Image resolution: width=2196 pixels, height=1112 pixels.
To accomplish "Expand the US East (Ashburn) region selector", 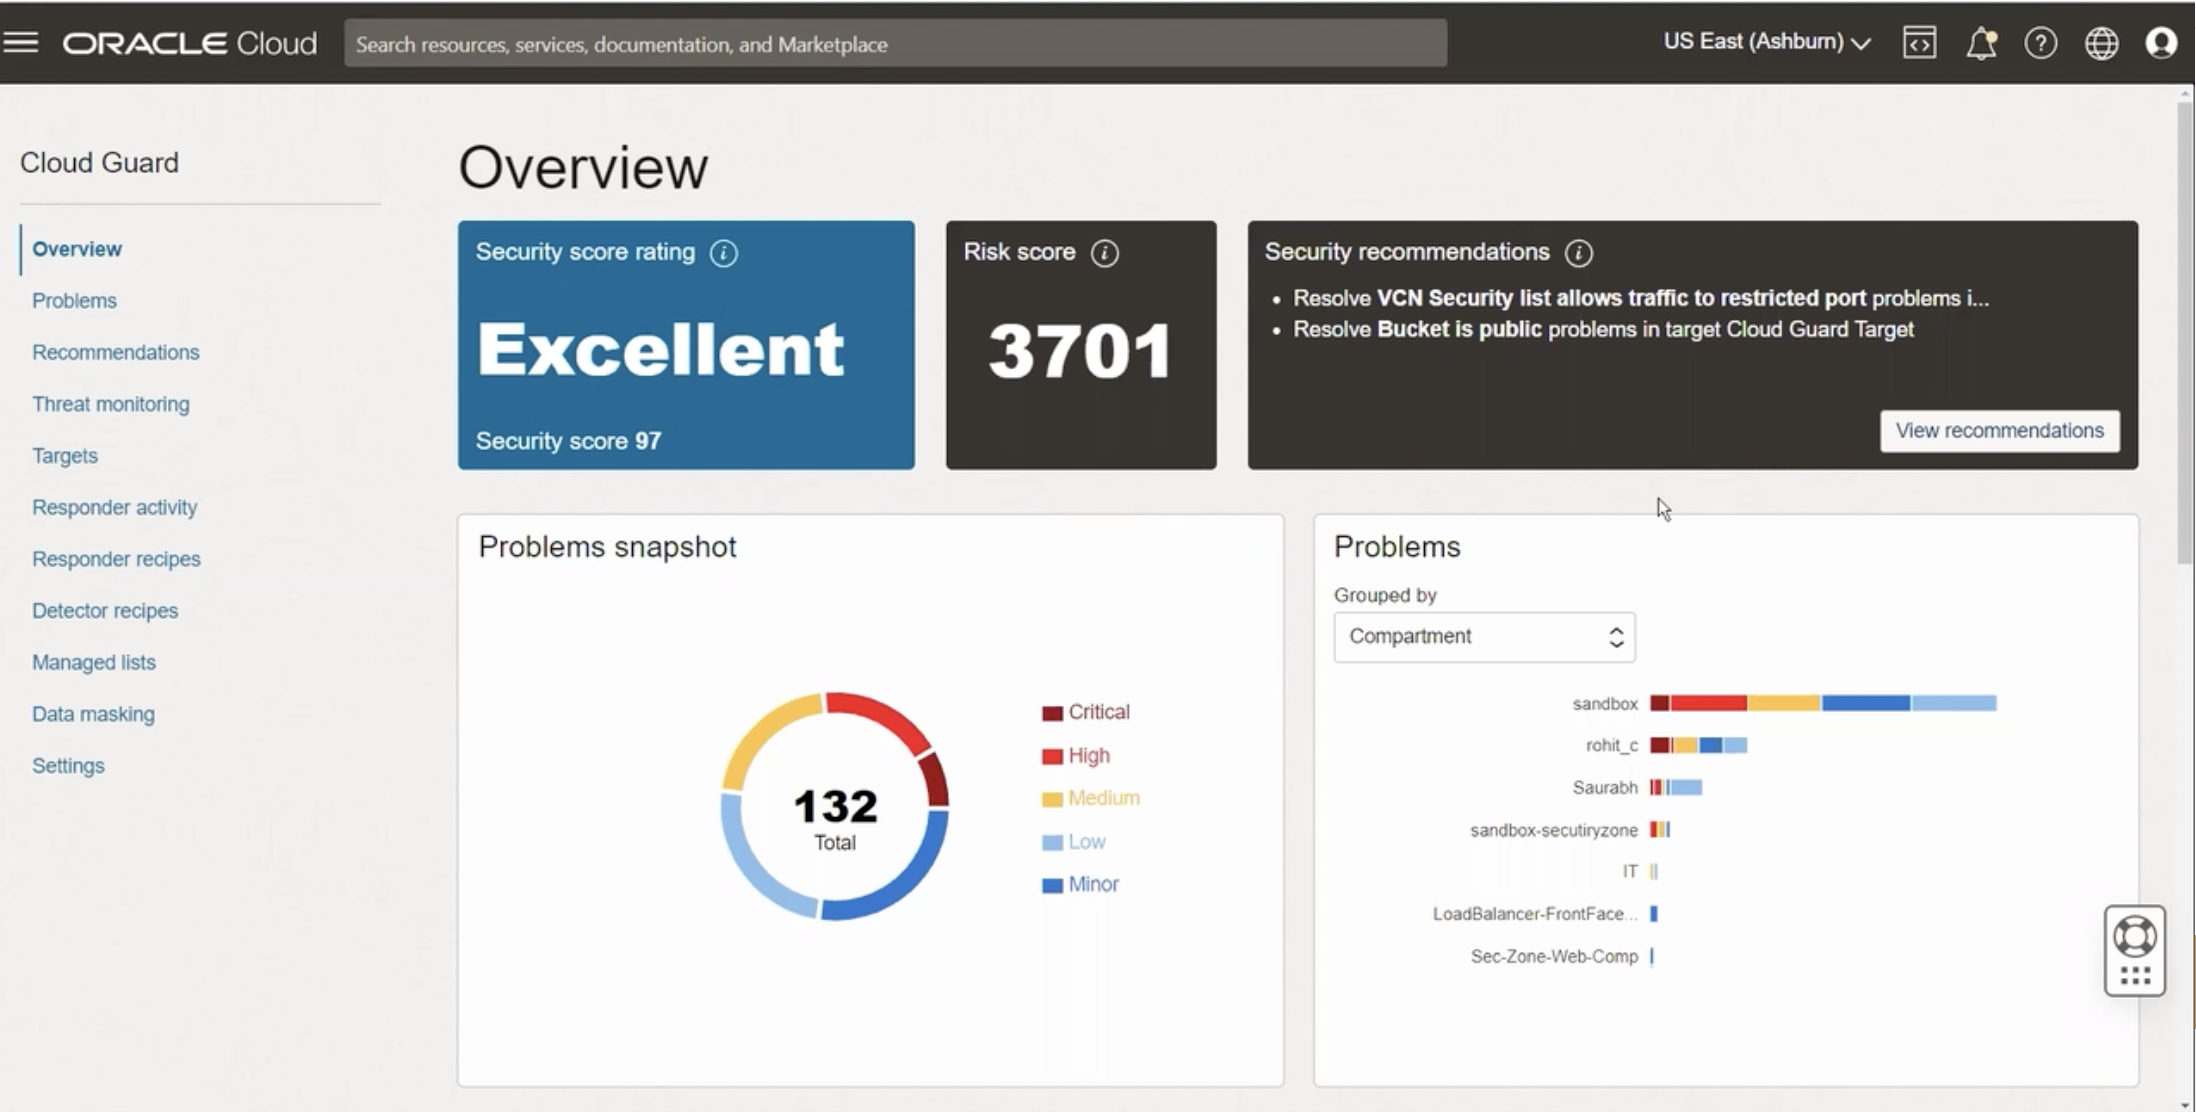I will pyautogui.click(x=1766, y=42).
